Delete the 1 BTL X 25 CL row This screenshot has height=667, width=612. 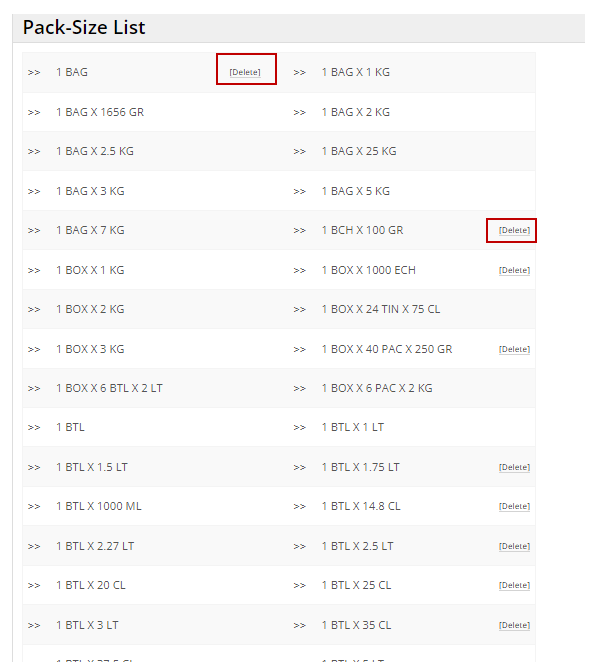point(514,585)
